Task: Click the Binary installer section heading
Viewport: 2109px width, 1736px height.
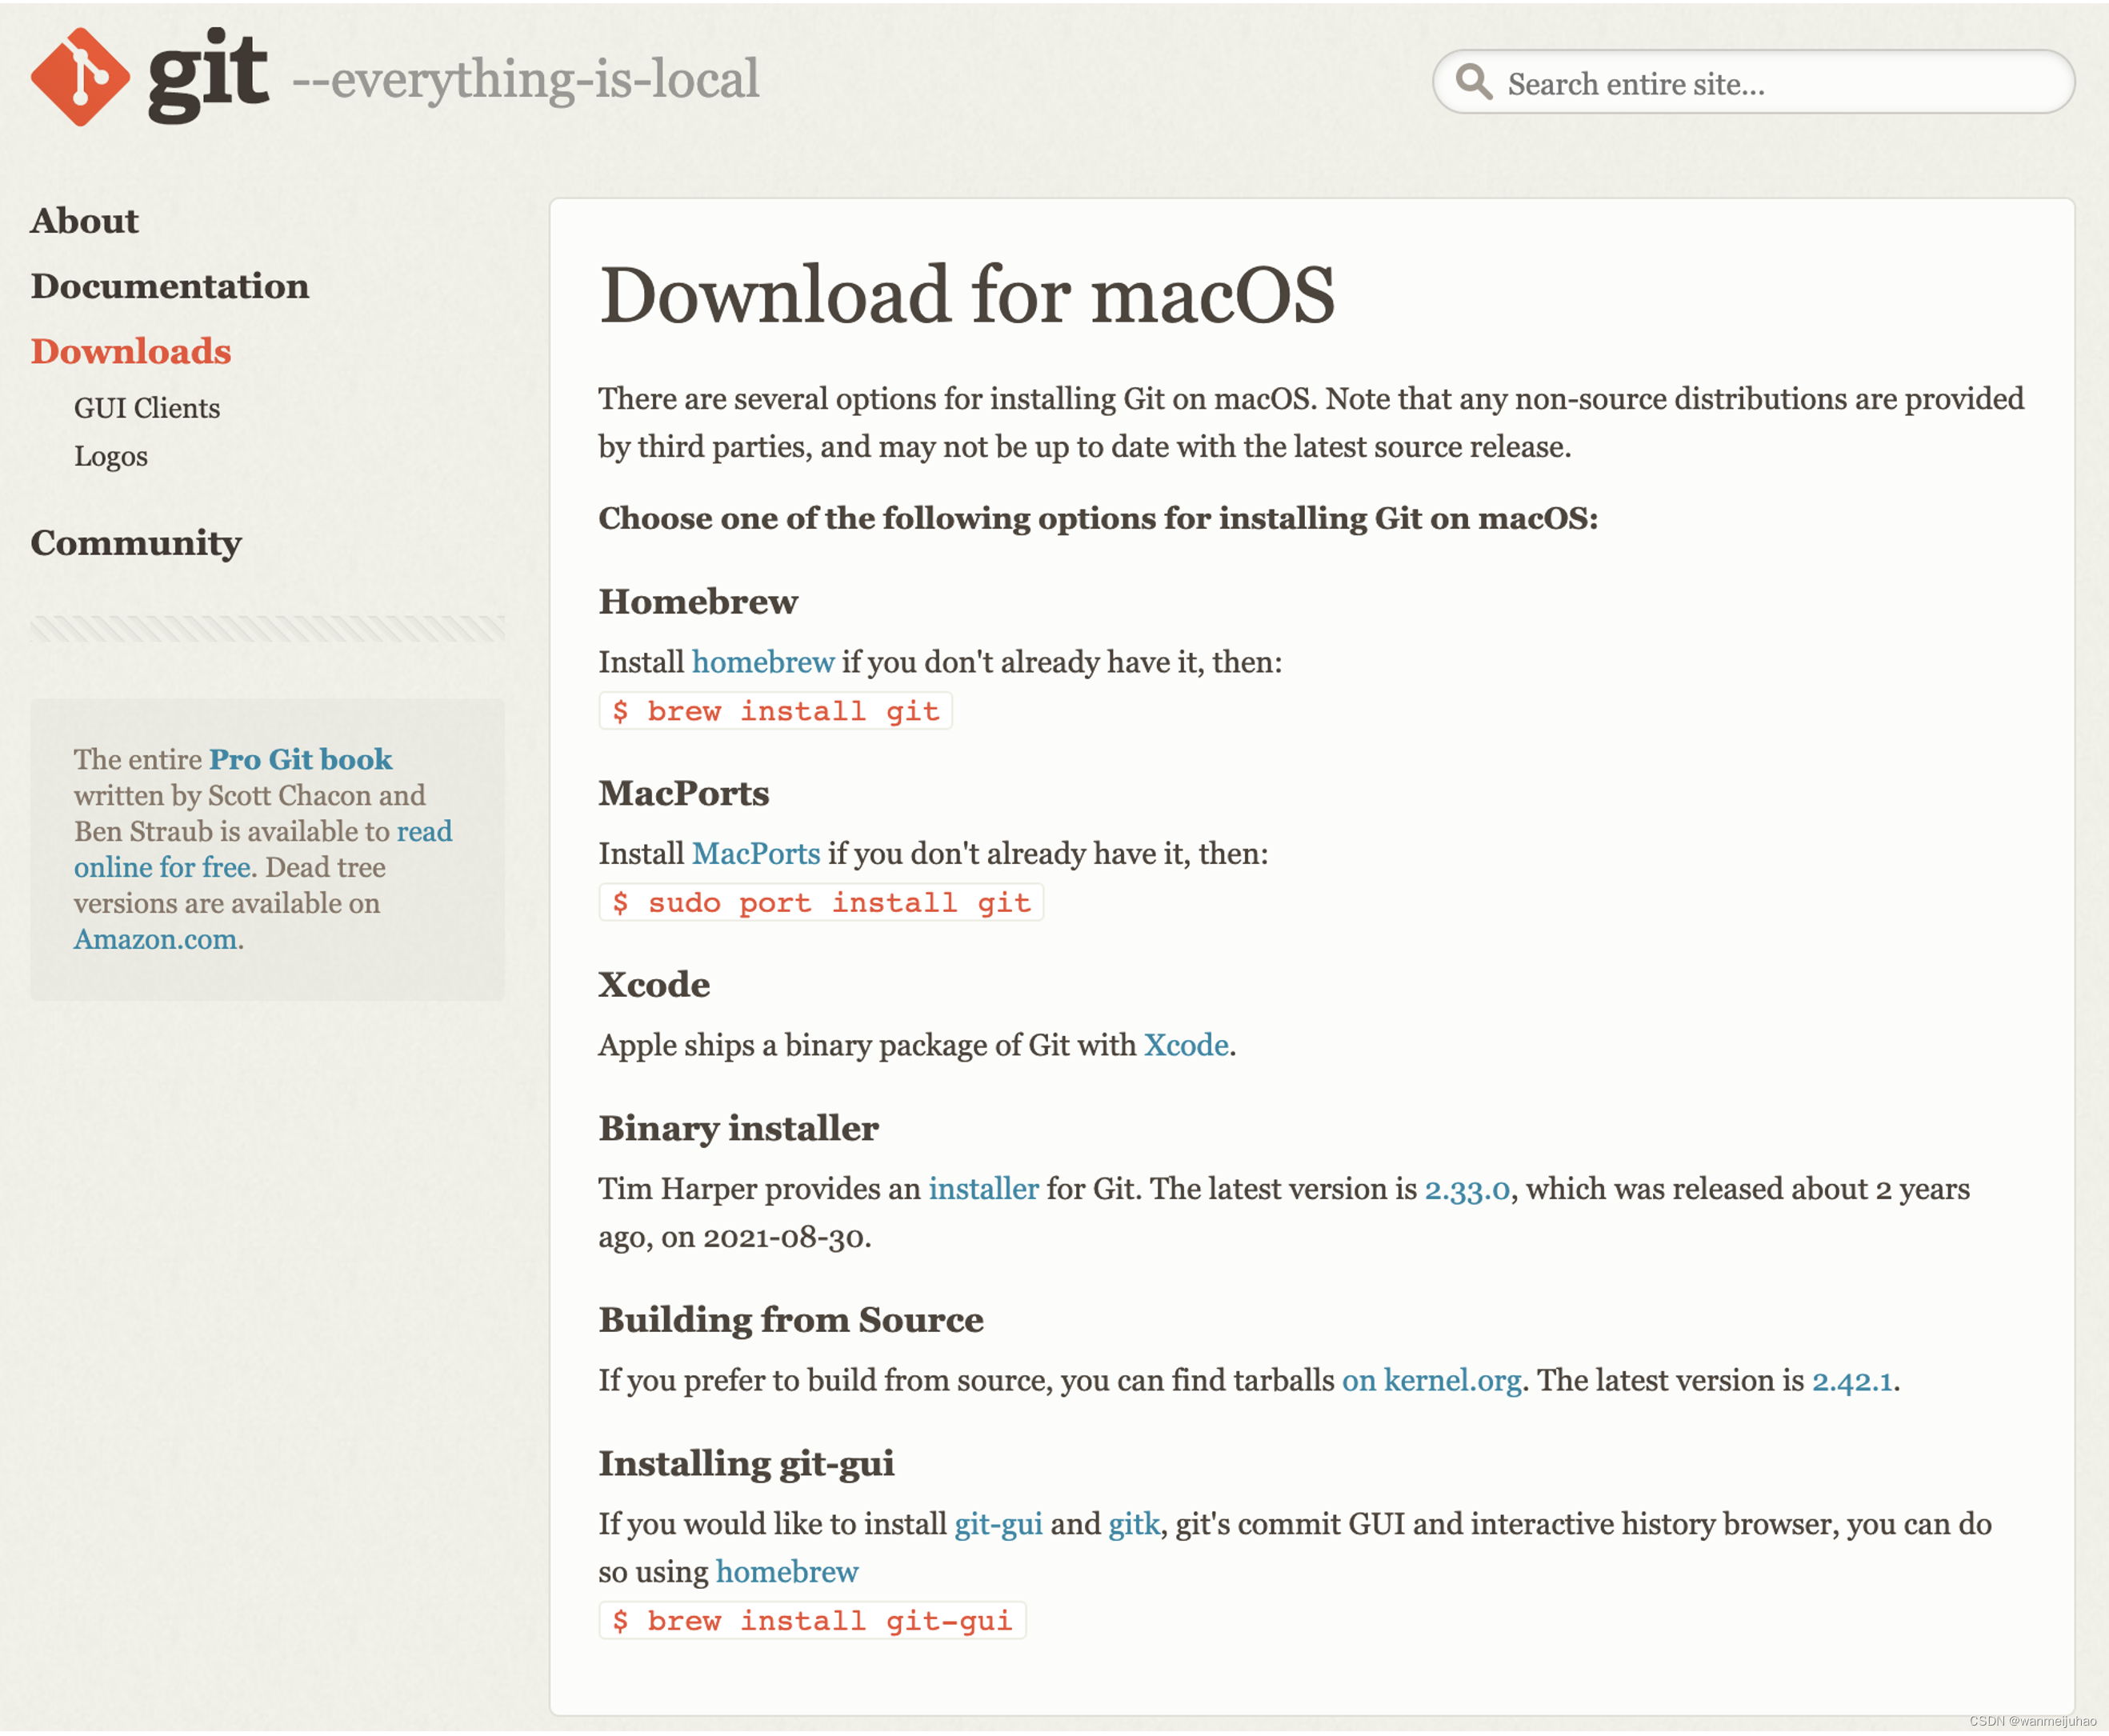Action: [738, 1129]
